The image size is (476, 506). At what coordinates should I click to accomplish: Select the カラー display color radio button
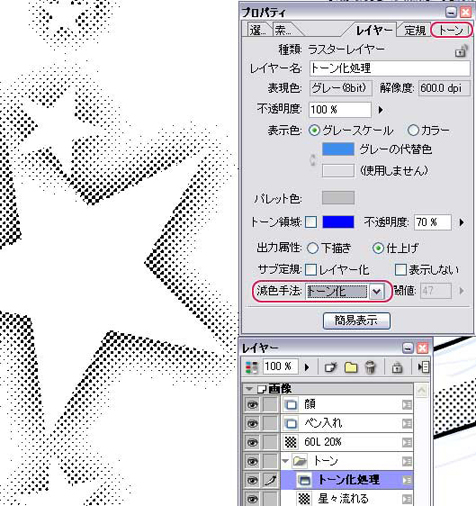413,130
